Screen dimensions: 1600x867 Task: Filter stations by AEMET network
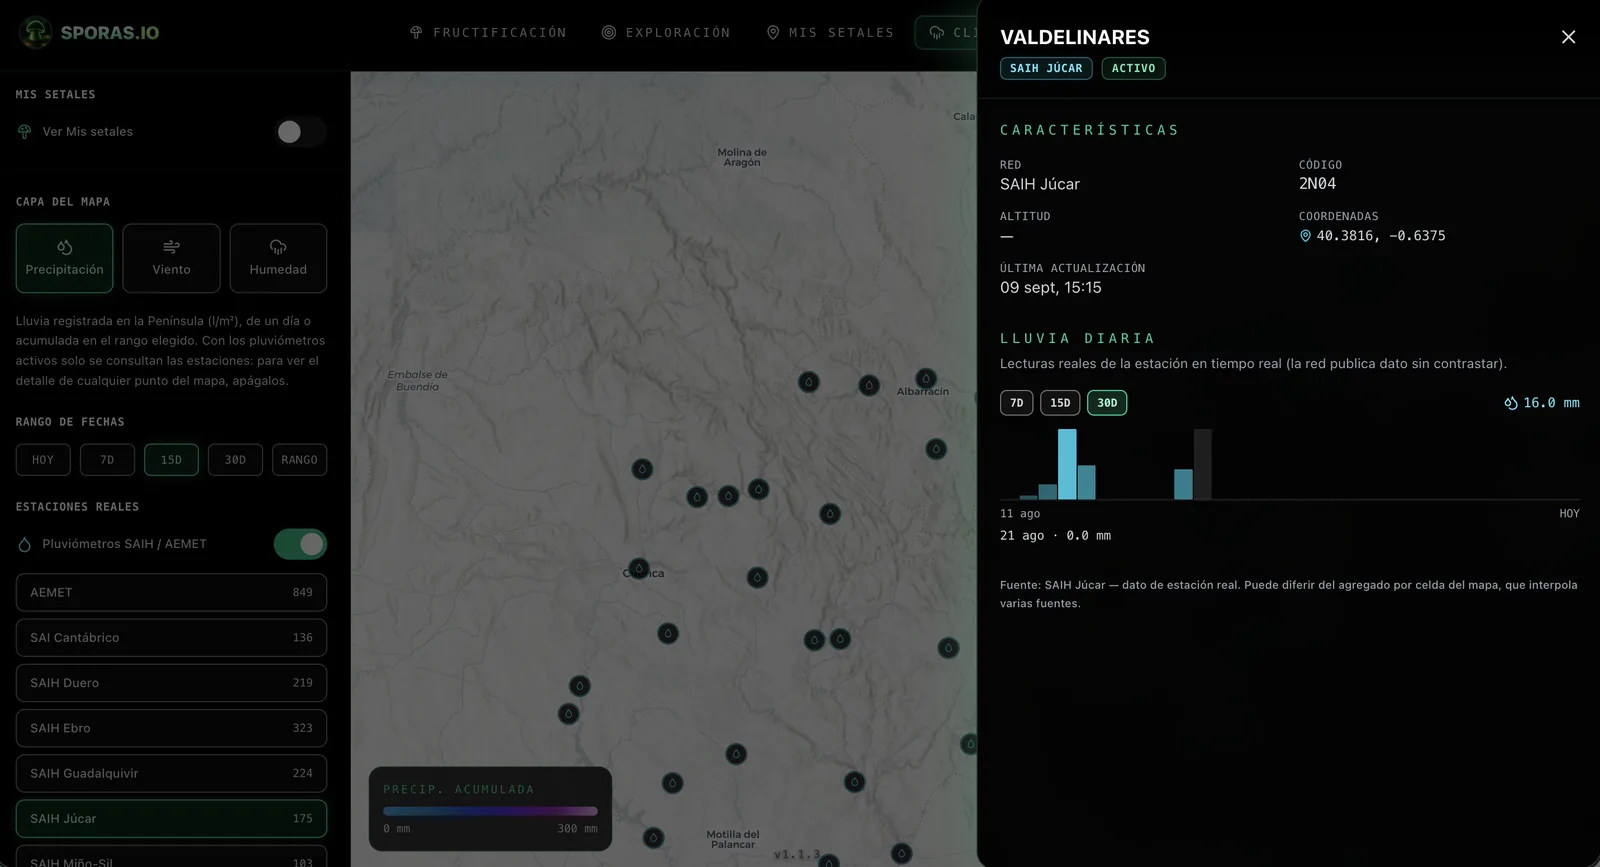[x=171, y=592]
